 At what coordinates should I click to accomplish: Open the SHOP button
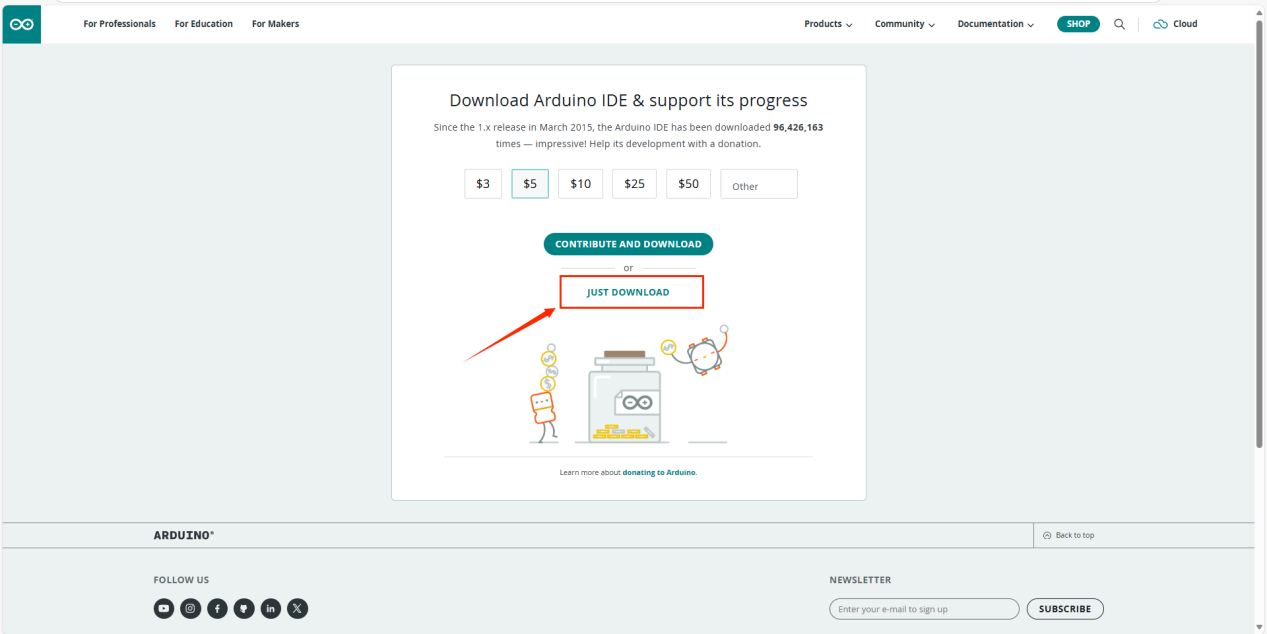point(1078,24)
